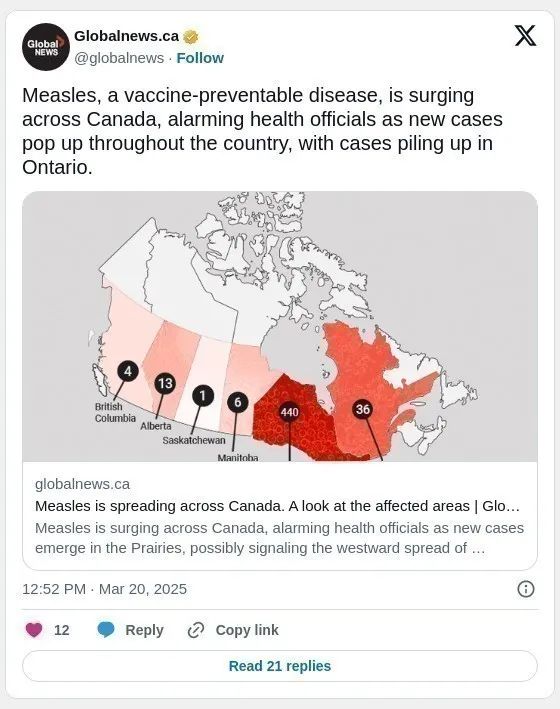Click the 440 Ontario case marker
This screenshot has width=560, height=709.
289,412
